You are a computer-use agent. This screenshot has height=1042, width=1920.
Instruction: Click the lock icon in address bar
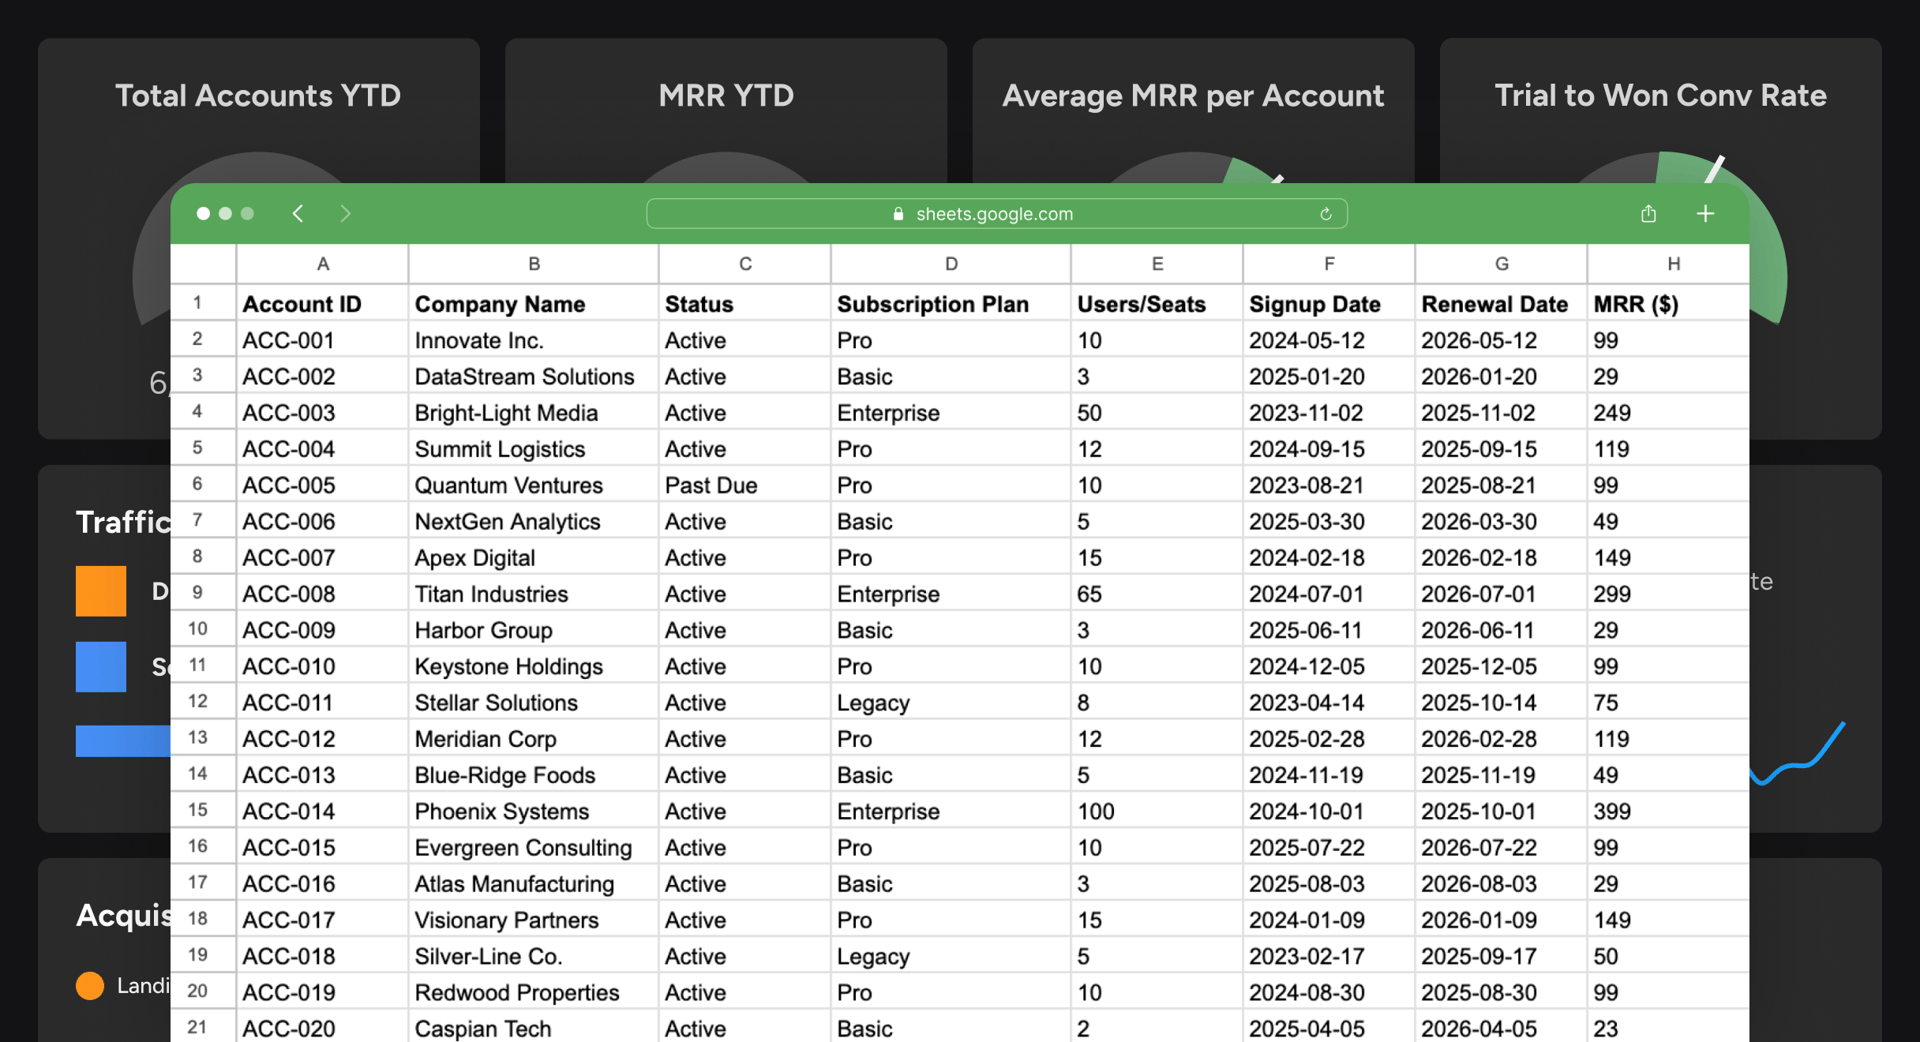898,214
